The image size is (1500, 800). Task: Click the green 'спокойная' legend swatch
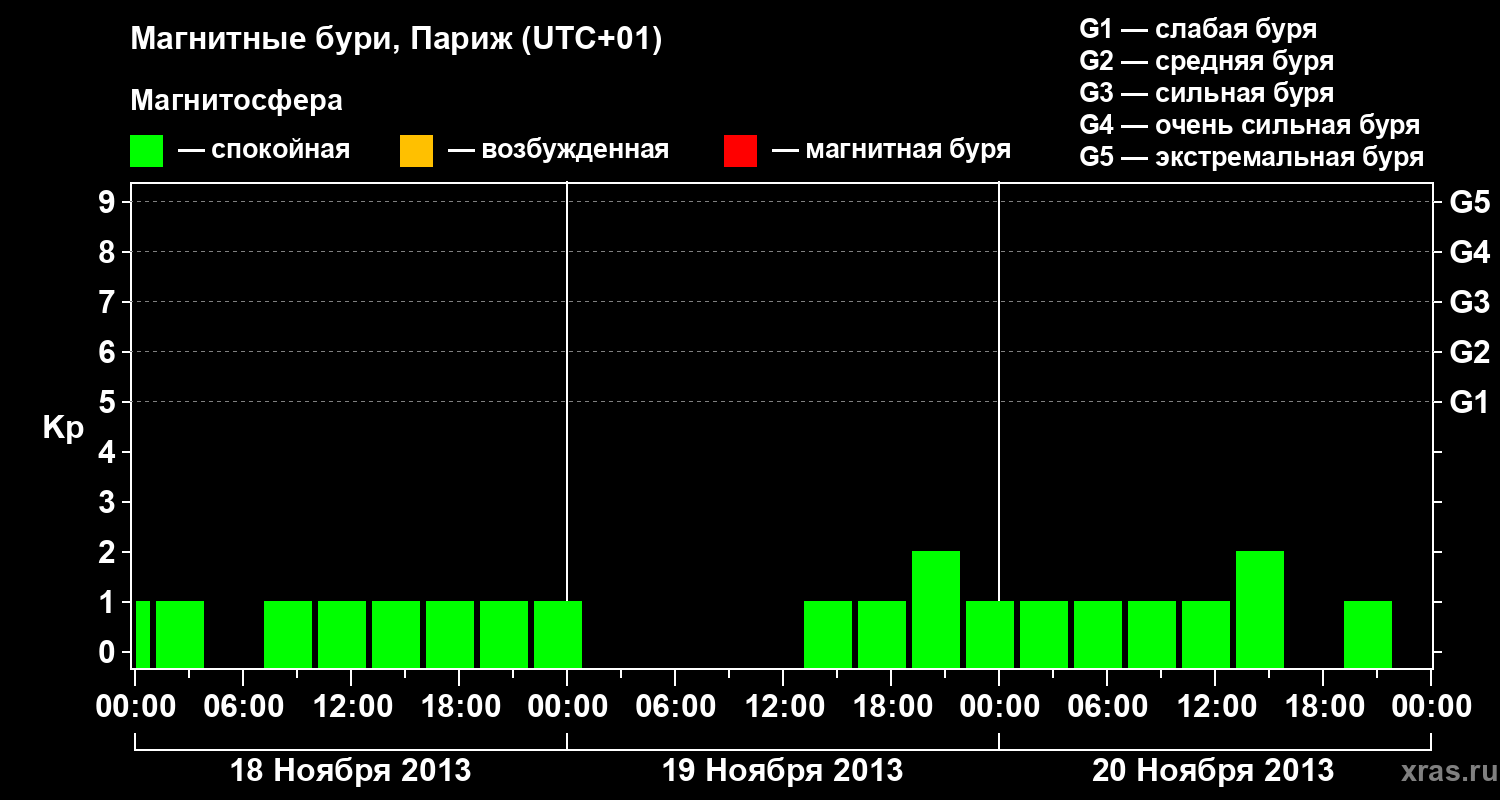(147, 151)
